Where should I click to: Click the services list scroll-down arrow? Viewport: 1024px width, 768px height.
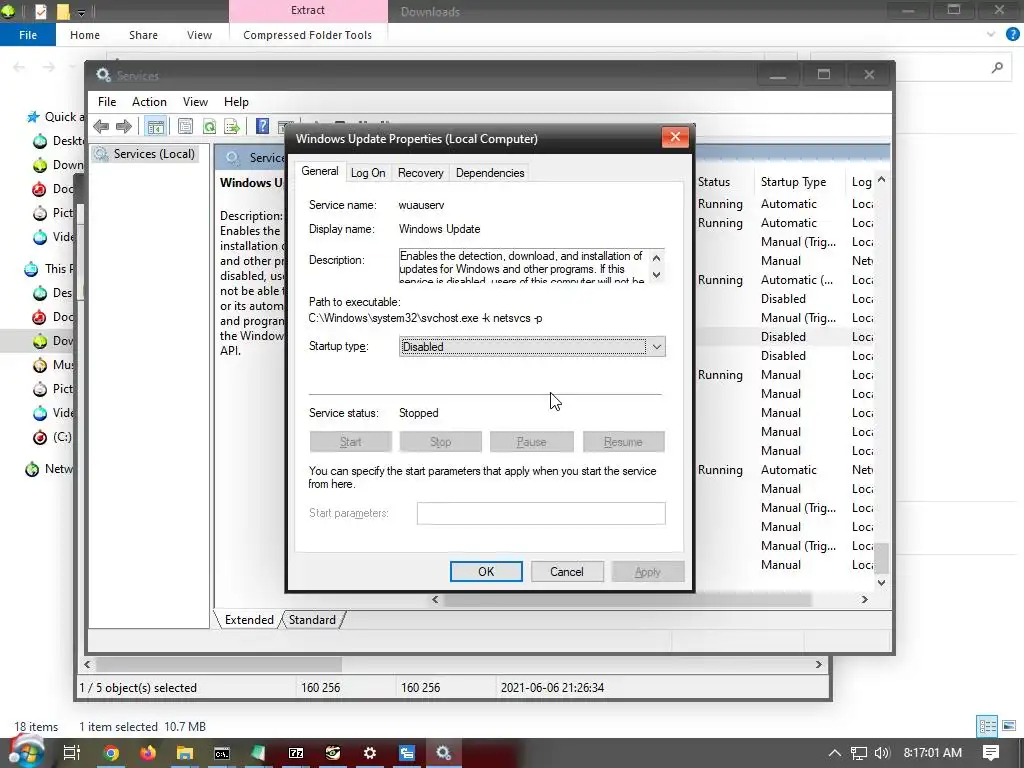(882, 583)
